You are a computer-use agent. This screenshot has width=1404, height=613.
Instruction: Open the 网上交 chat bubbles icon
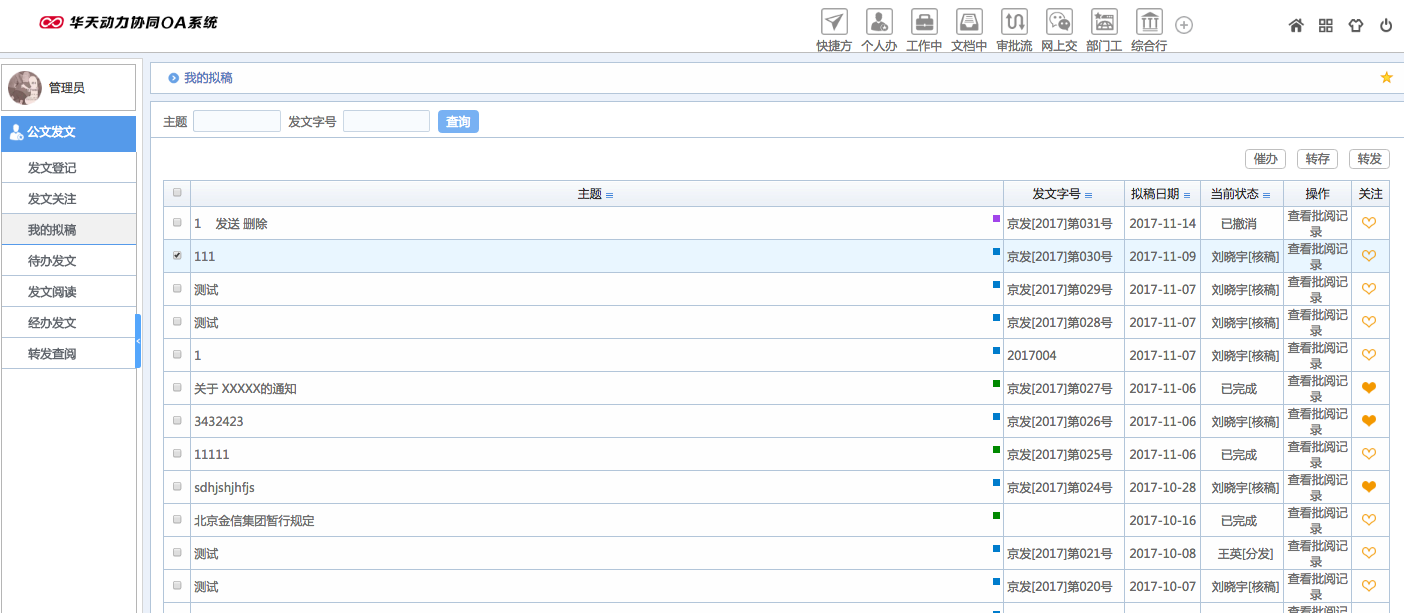[x=1059, y=22]
